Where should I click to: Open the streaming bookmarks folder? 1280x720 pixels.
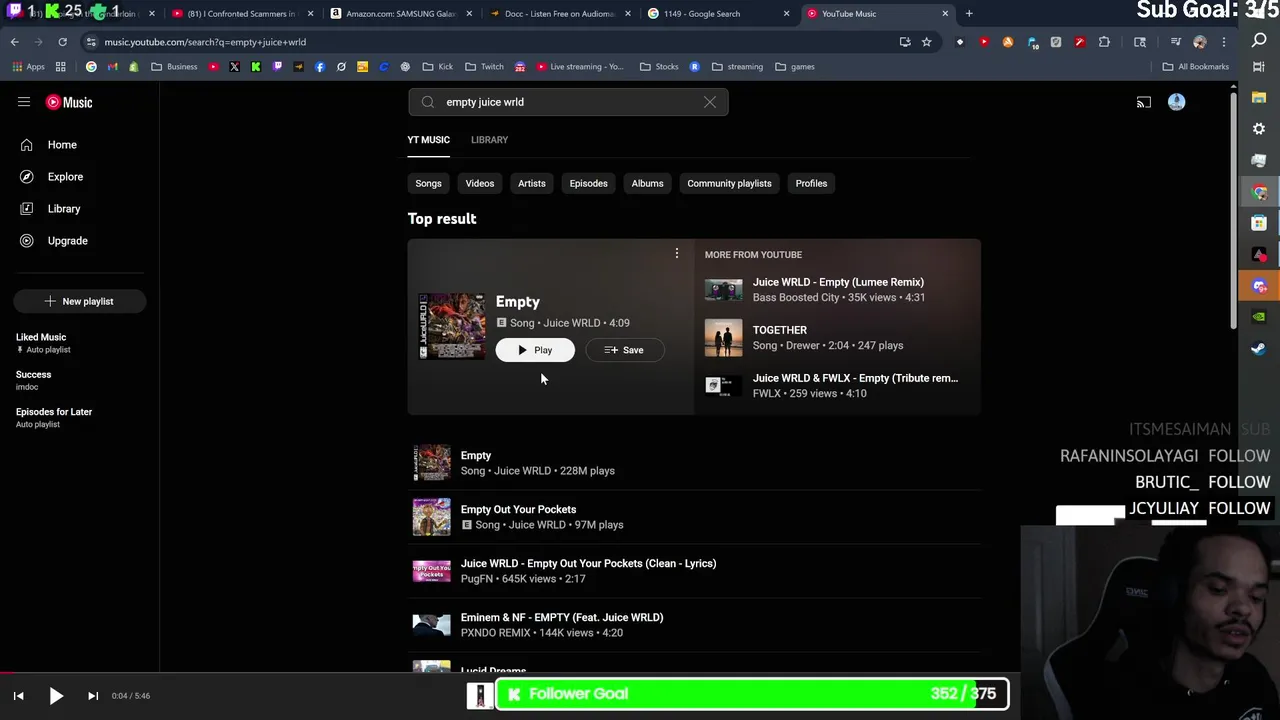pyautogui.click(x=737, y=67)
